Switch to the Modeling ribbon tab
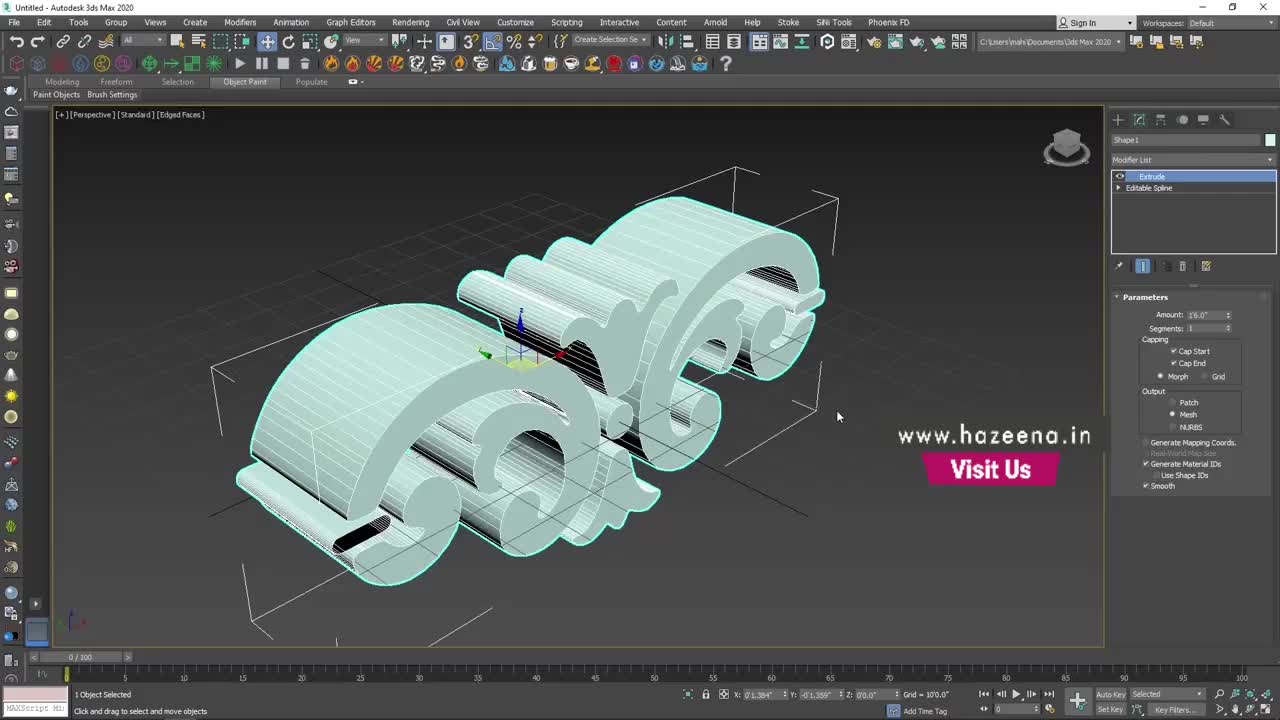The height and width of the screenshot is (720, 1280). pos(62,82)
